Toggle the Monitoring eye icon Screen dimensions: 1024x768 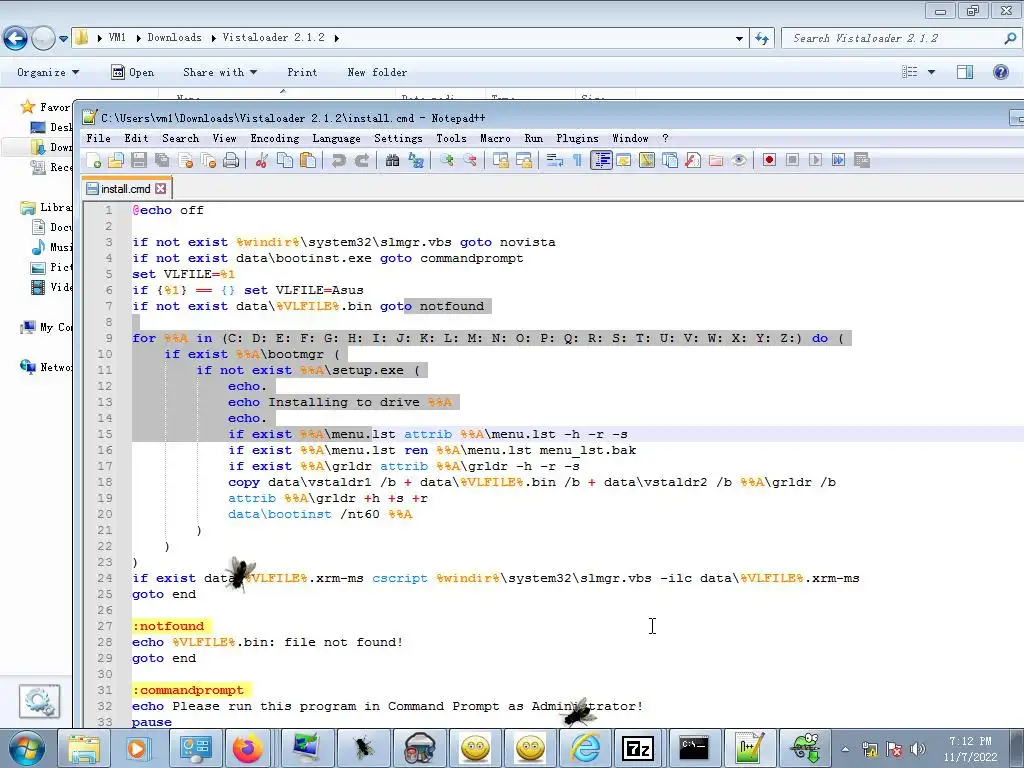[x=739, y=160]
